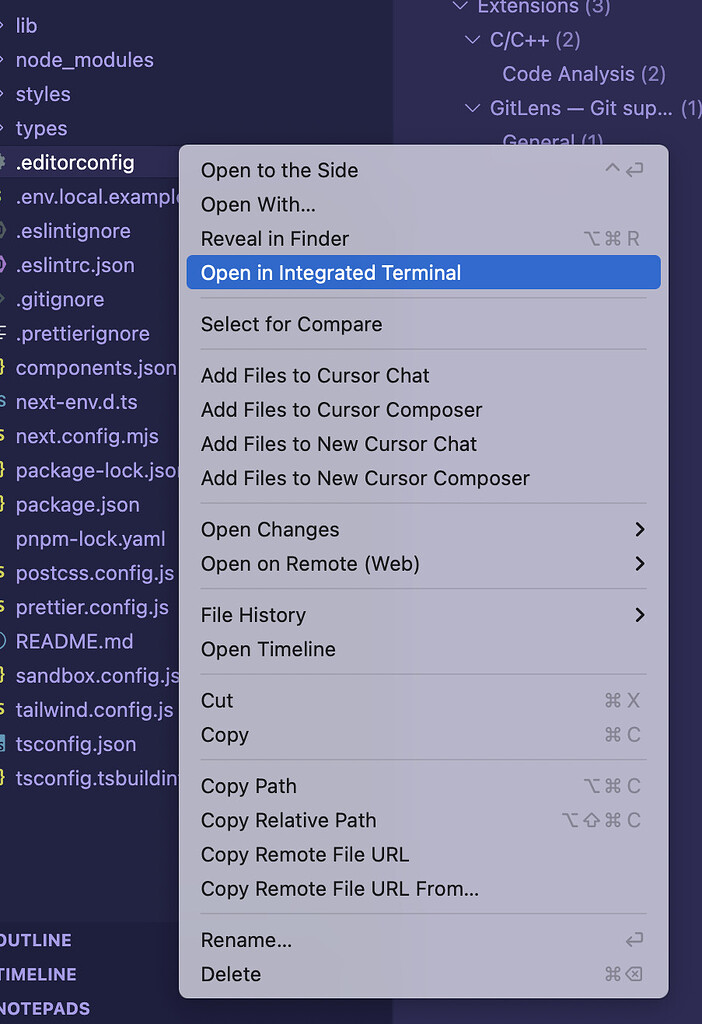Collapse the C/C++ (2) extension group
This screenshot has width=702, height=1024.
[471, 41]
